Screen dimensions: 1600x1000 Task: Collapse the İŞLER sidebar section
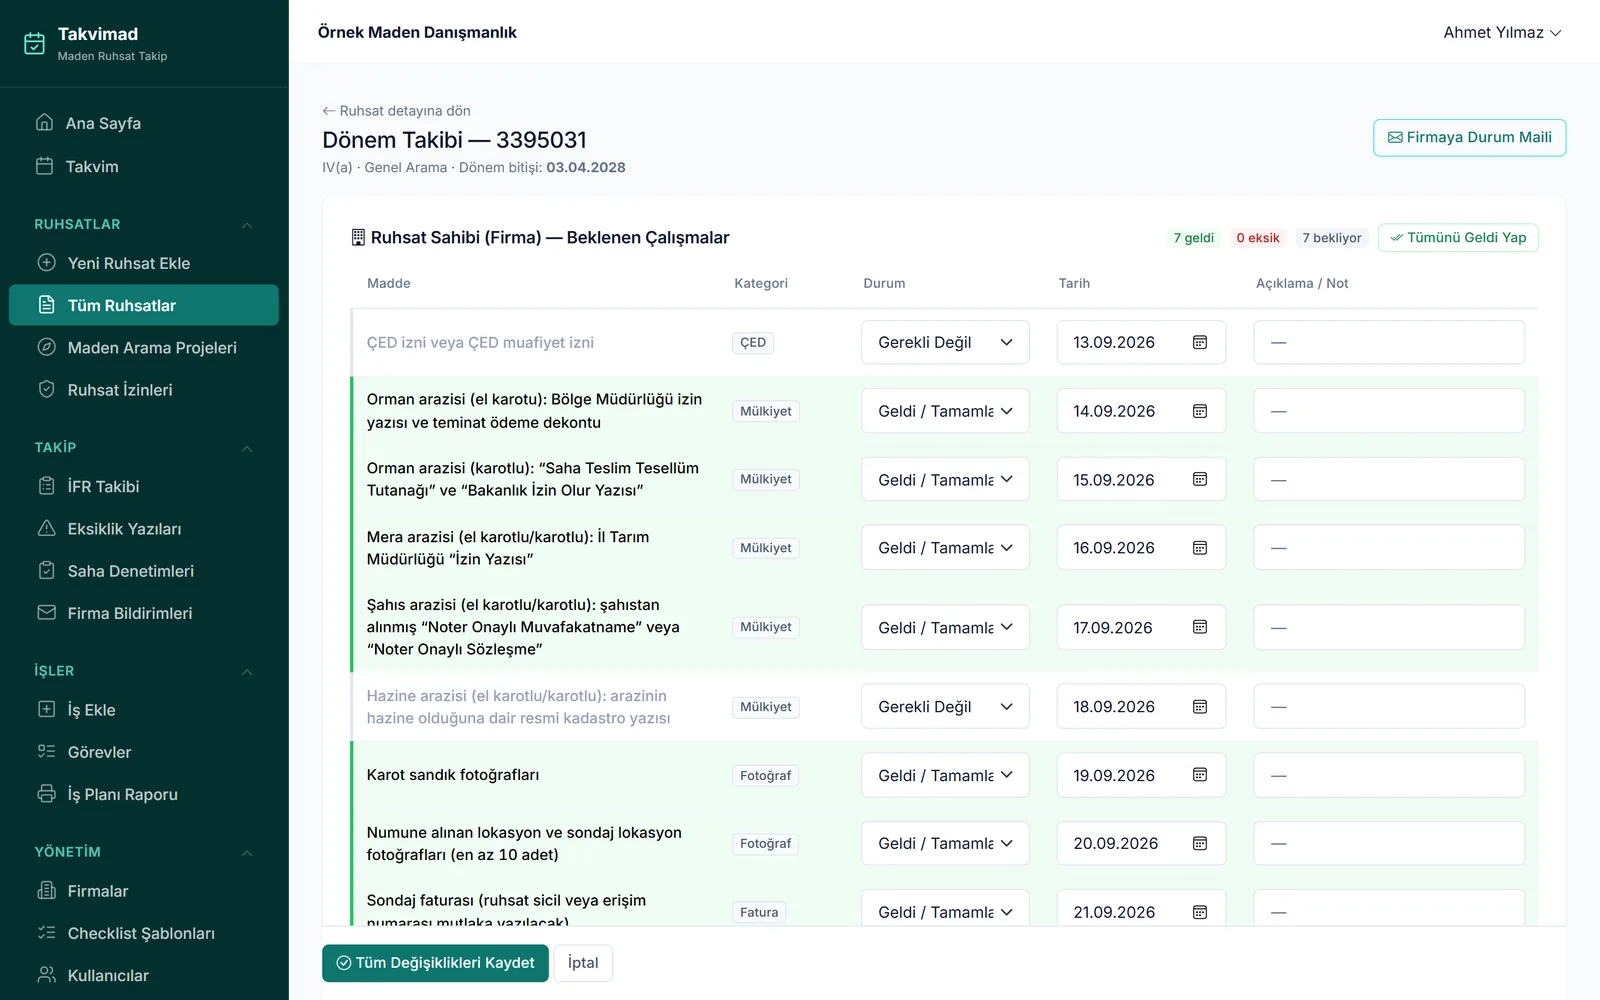click(x=246, y=672)
